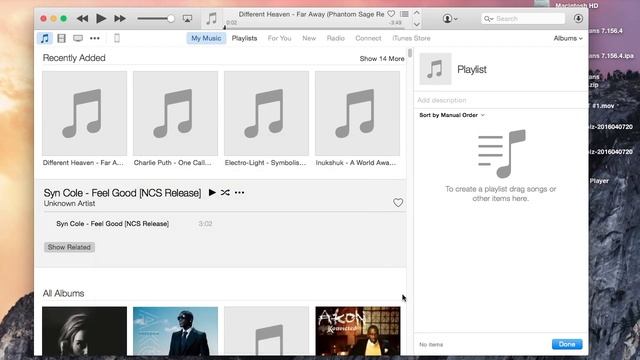Click the Add description field
Screen dimensions: 640x360
tap(501, 100)
